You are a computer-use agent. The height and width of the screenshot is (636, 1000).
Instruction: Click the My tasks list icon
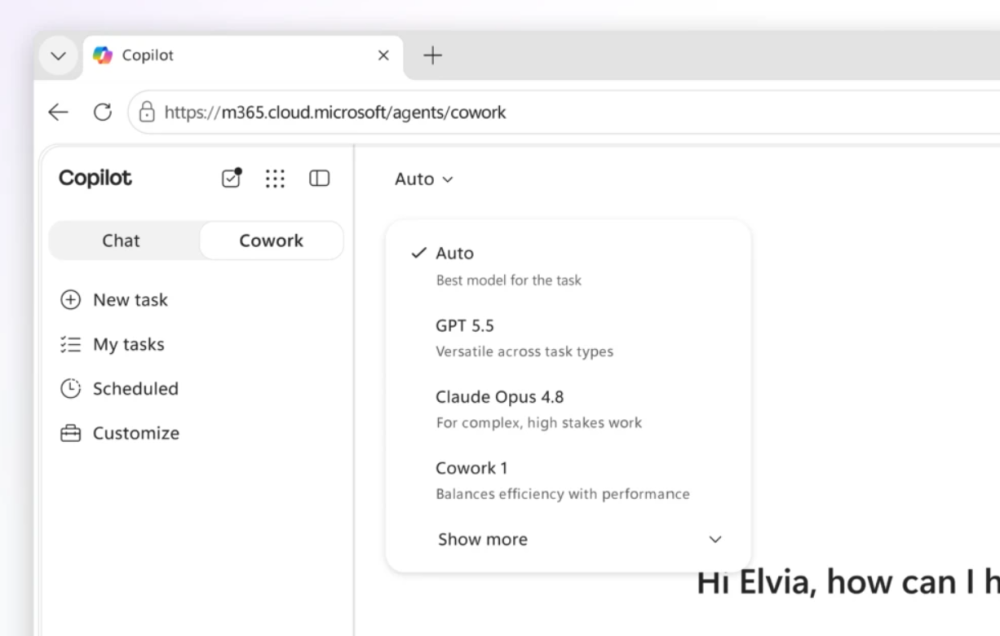(x=70, y=344)
